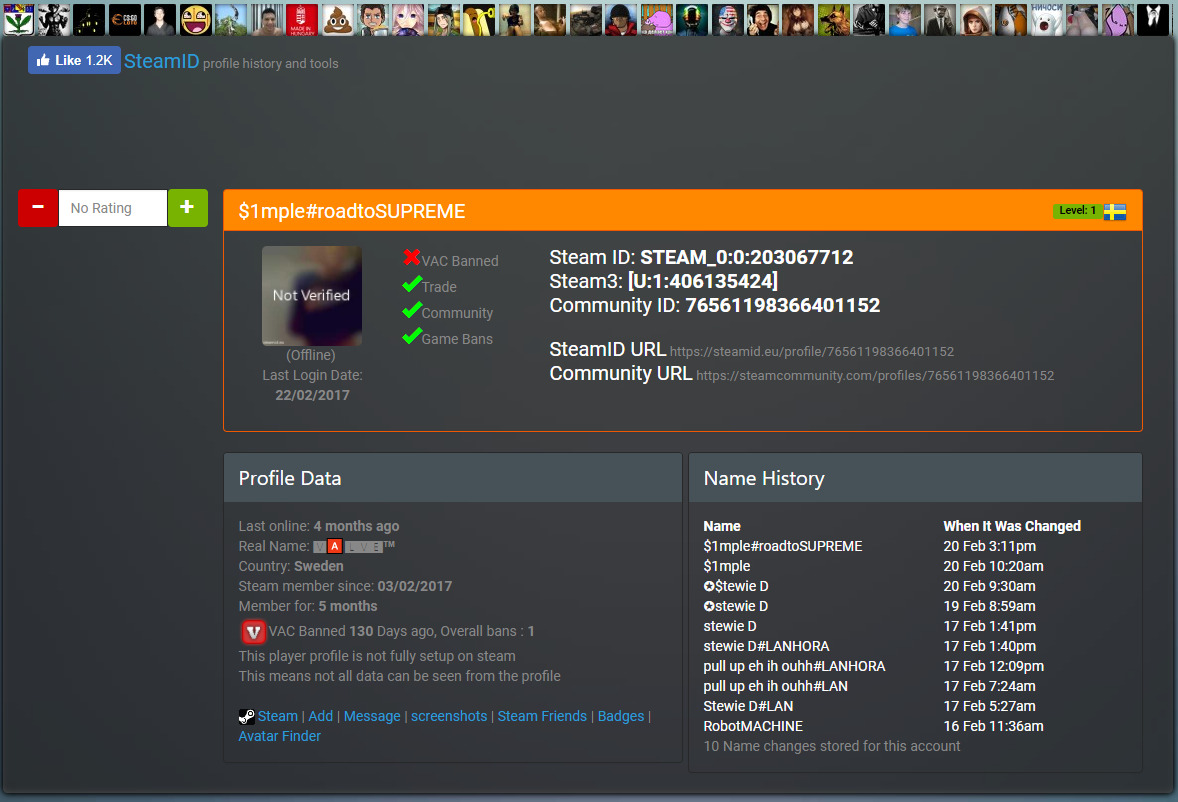Click the awesome smiley face avatar
This screenshot has width=1178, height=802.
pos(195,20)
